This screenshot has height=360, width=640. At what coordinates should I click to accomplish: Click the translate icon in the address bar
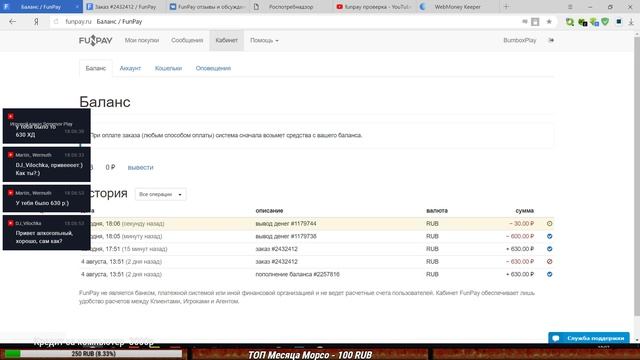[x=524, y=22]
